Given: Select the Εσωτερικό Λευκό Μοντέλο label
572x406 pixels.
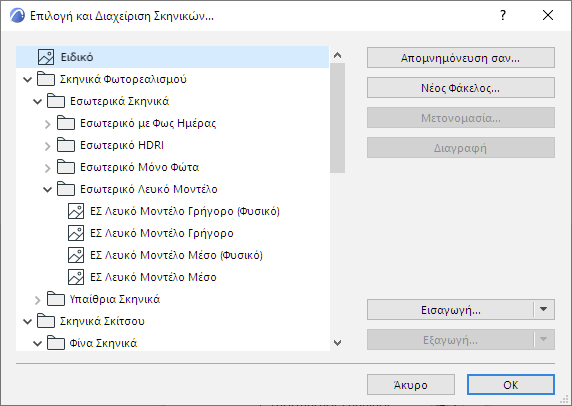Looking at the screenshot, I should (x=149, y=189).
